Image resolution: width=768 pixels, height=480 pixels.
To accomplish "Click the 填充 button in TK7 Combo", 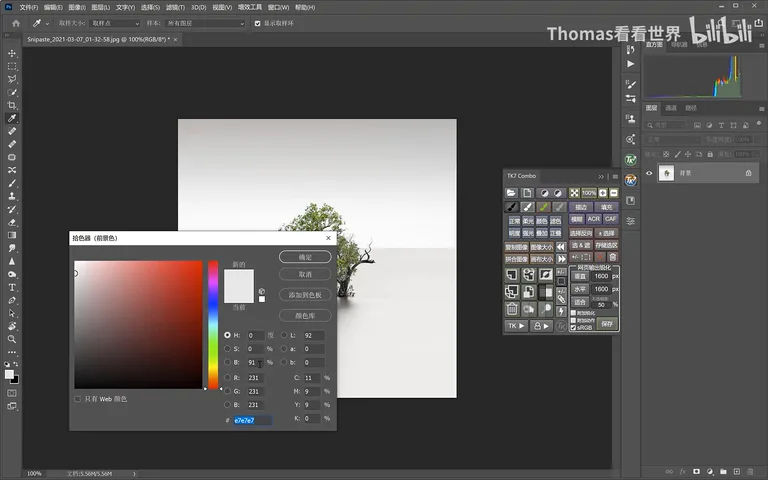I will click(606, 207).
